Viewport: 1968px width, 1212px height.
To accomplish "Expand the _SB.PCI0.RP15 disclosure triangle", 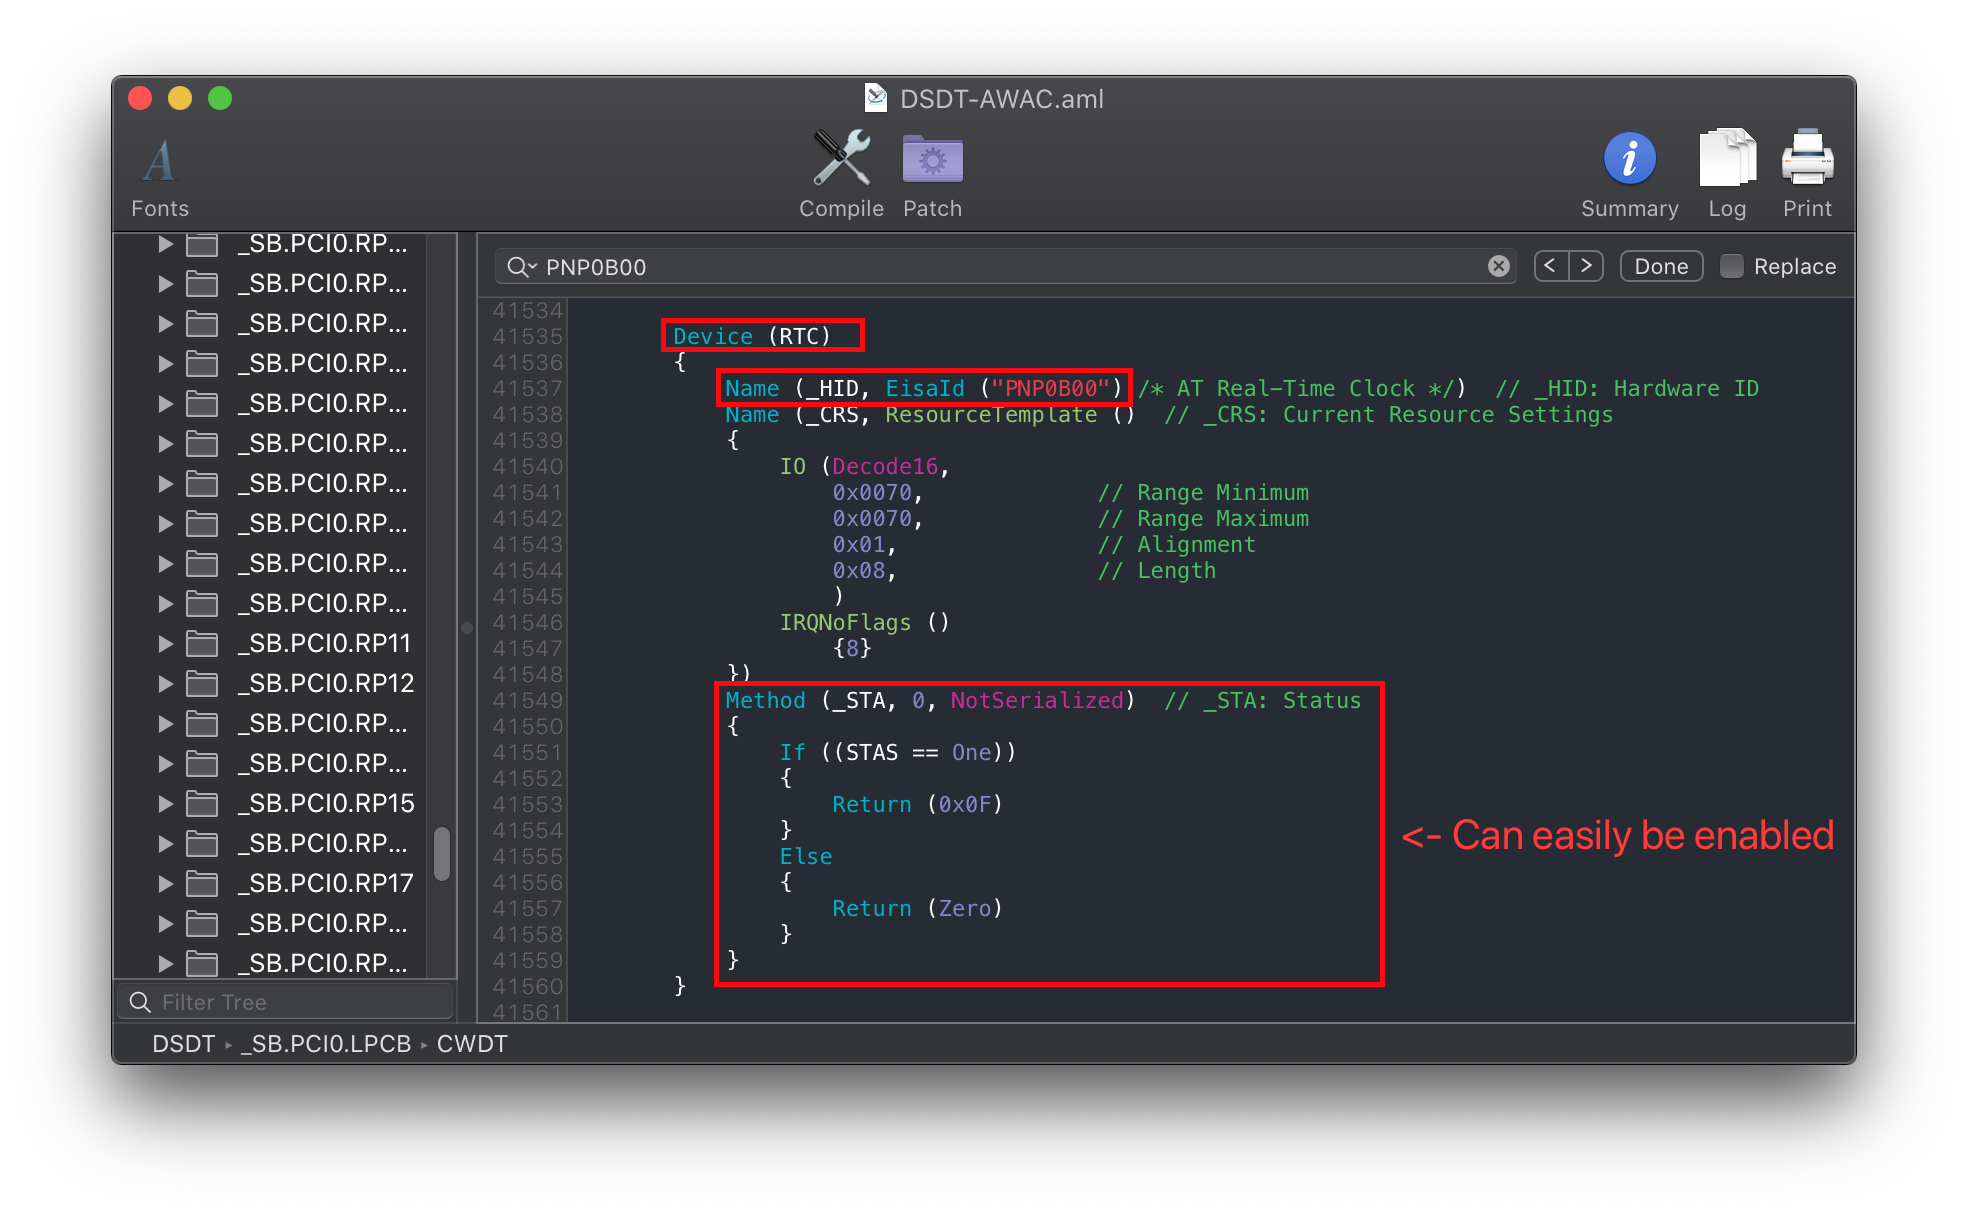I will coord(166,803).
